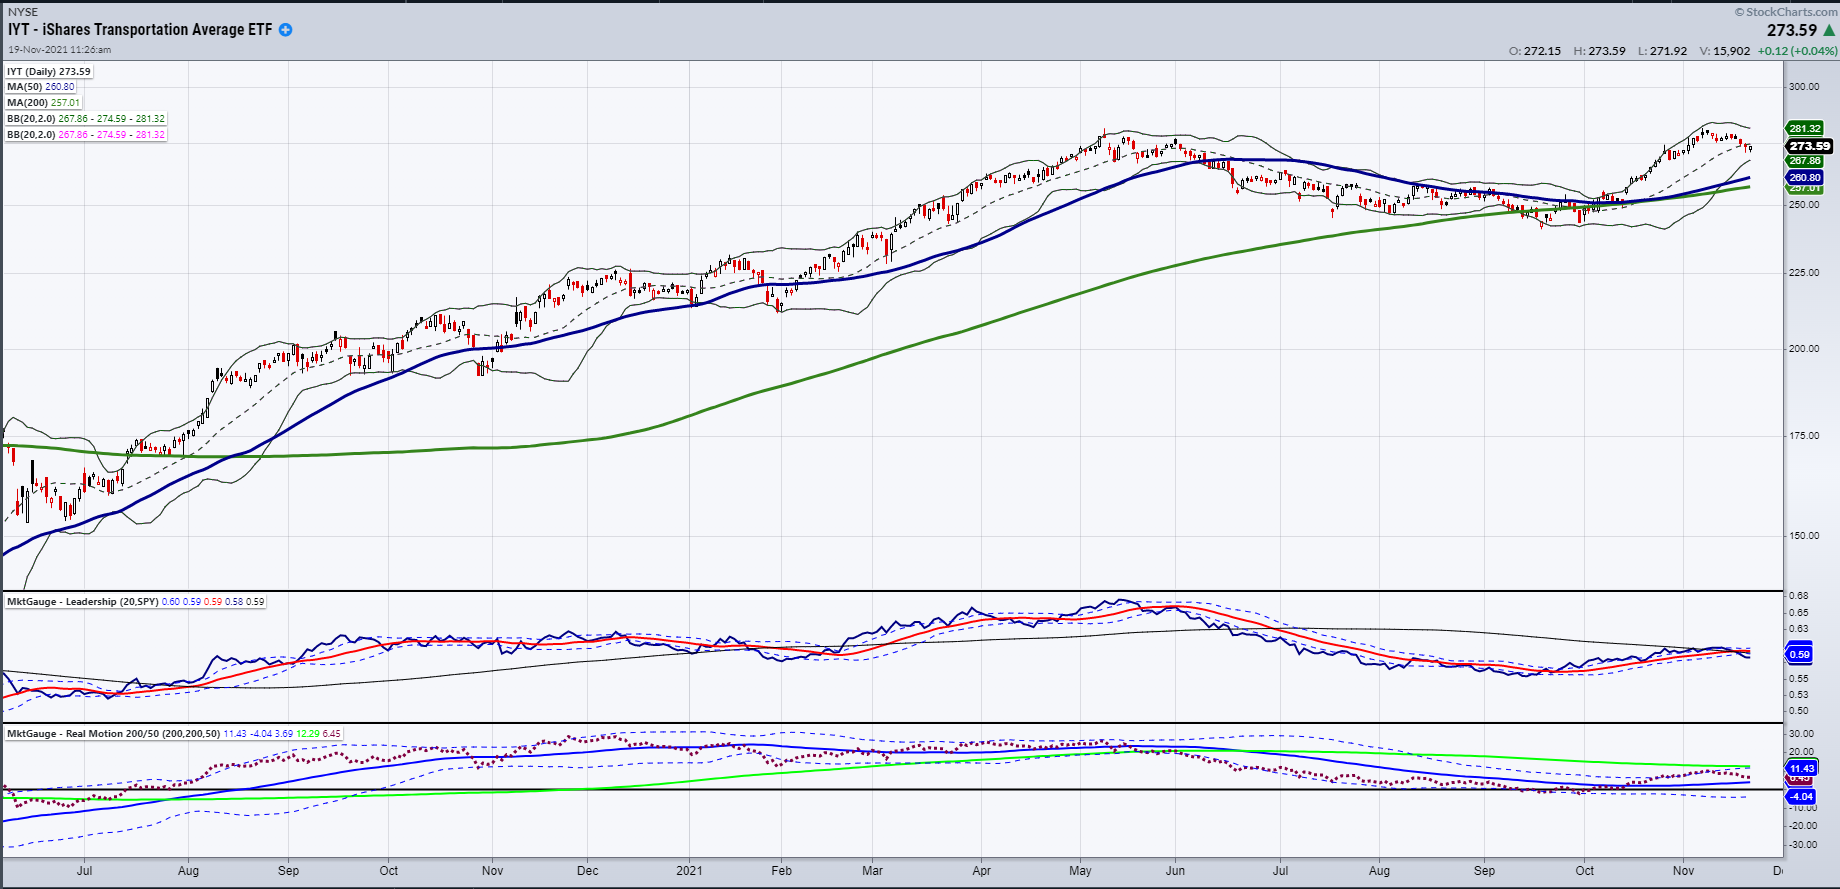This screenshot has height=889, width=1840.
Task: Click the blue plus icon beside the ETF title
Action: 285,30
